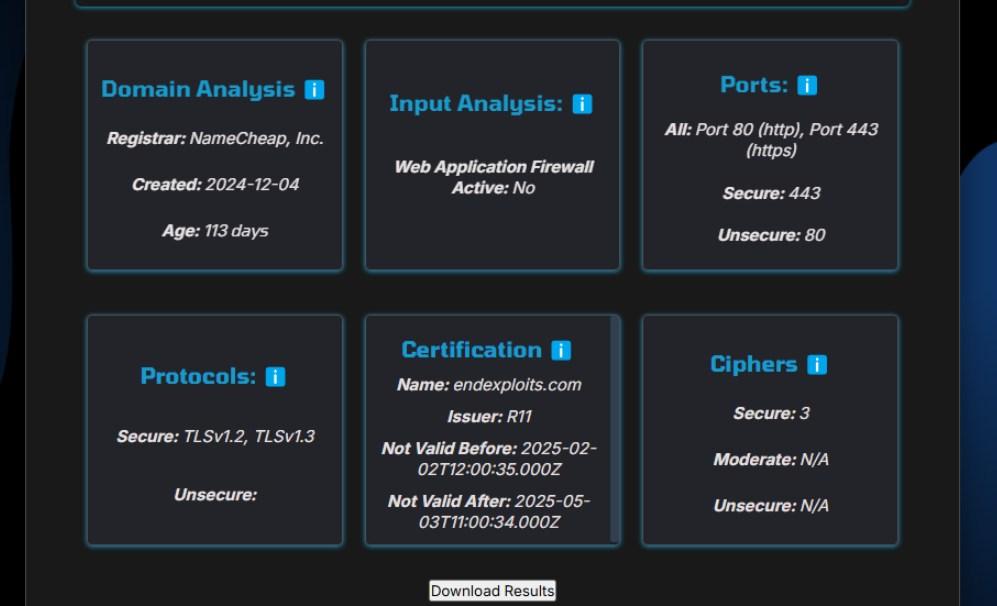
Task: Click the Registrar NameCheap, Inc. text
Action: [x=215, y=138]
